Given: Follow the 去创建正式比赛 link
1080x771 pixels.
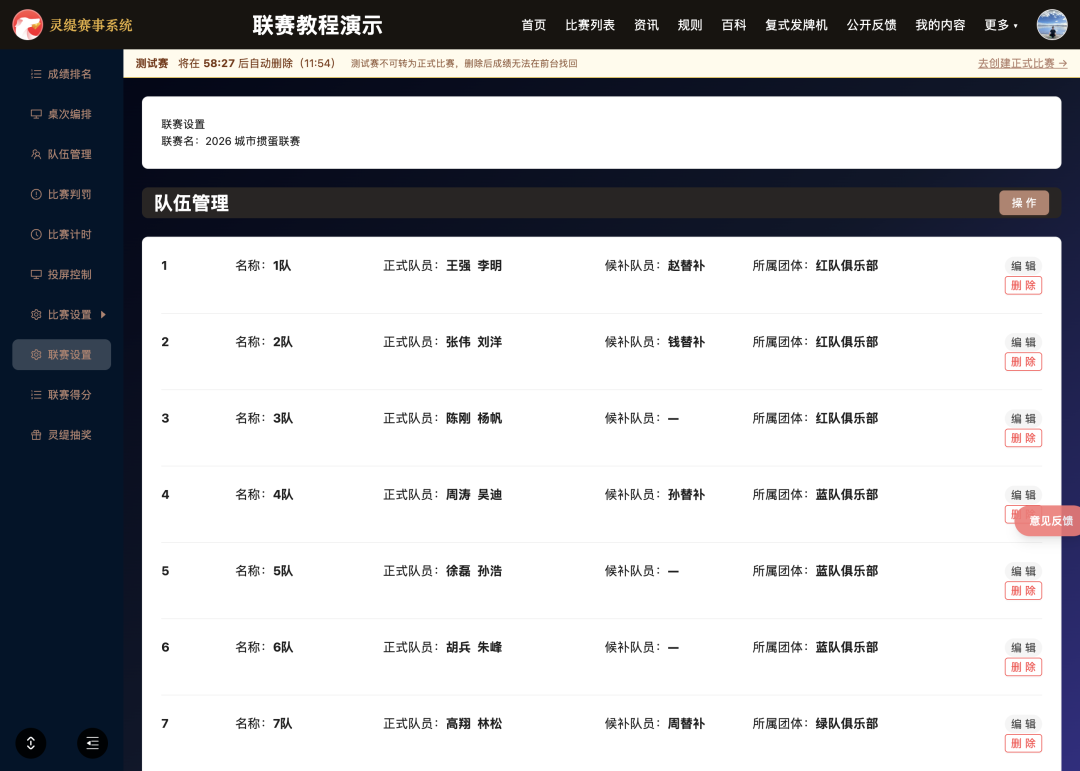Looking at the screenshot, I should [x=1023, y=63].
